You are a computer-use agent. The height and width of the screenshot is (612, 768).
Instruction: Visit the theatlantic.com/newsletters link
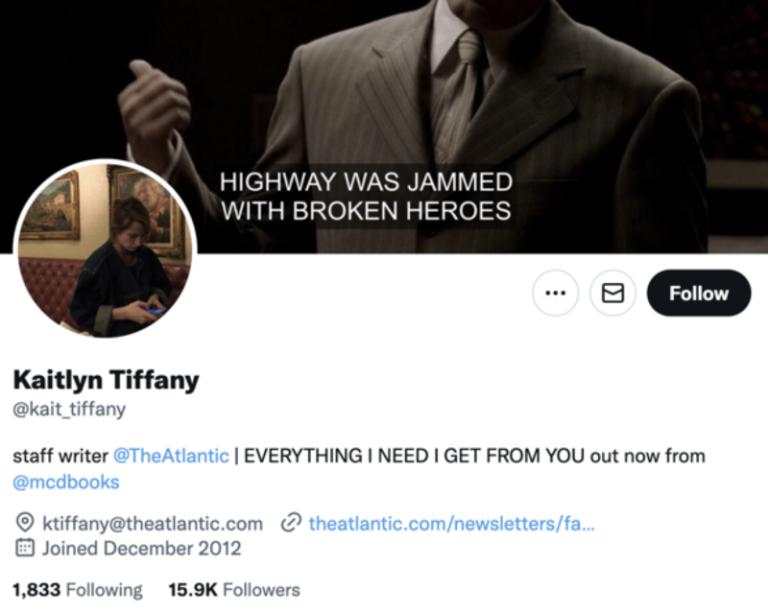click(x=451, y=523)
